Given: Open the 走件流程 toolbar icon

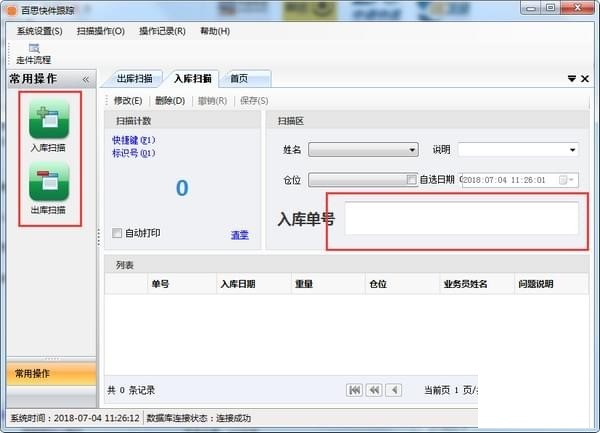Looking at the screenshot, I should click(33, 54).
